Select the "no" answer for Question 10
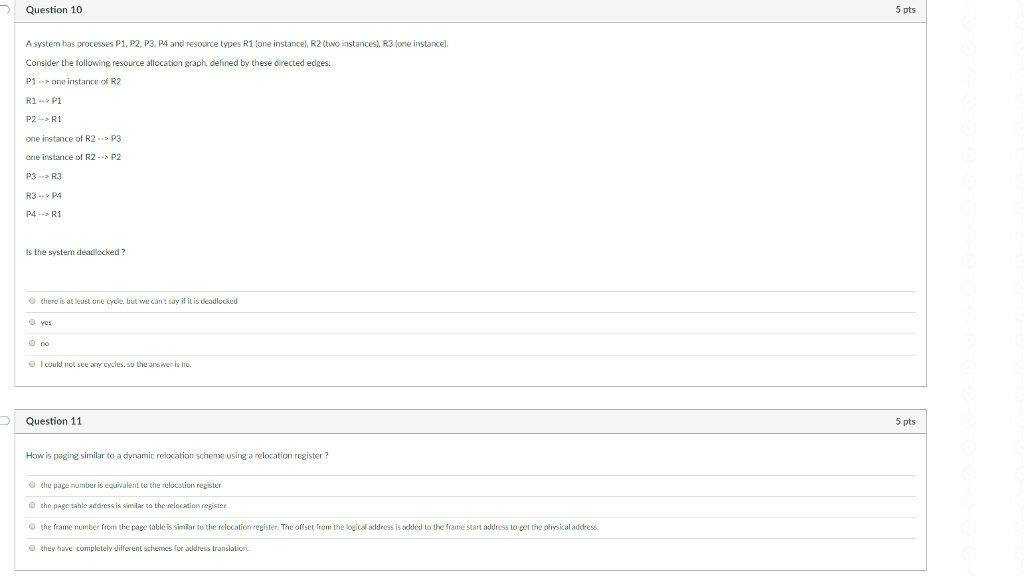 (32, 343)
